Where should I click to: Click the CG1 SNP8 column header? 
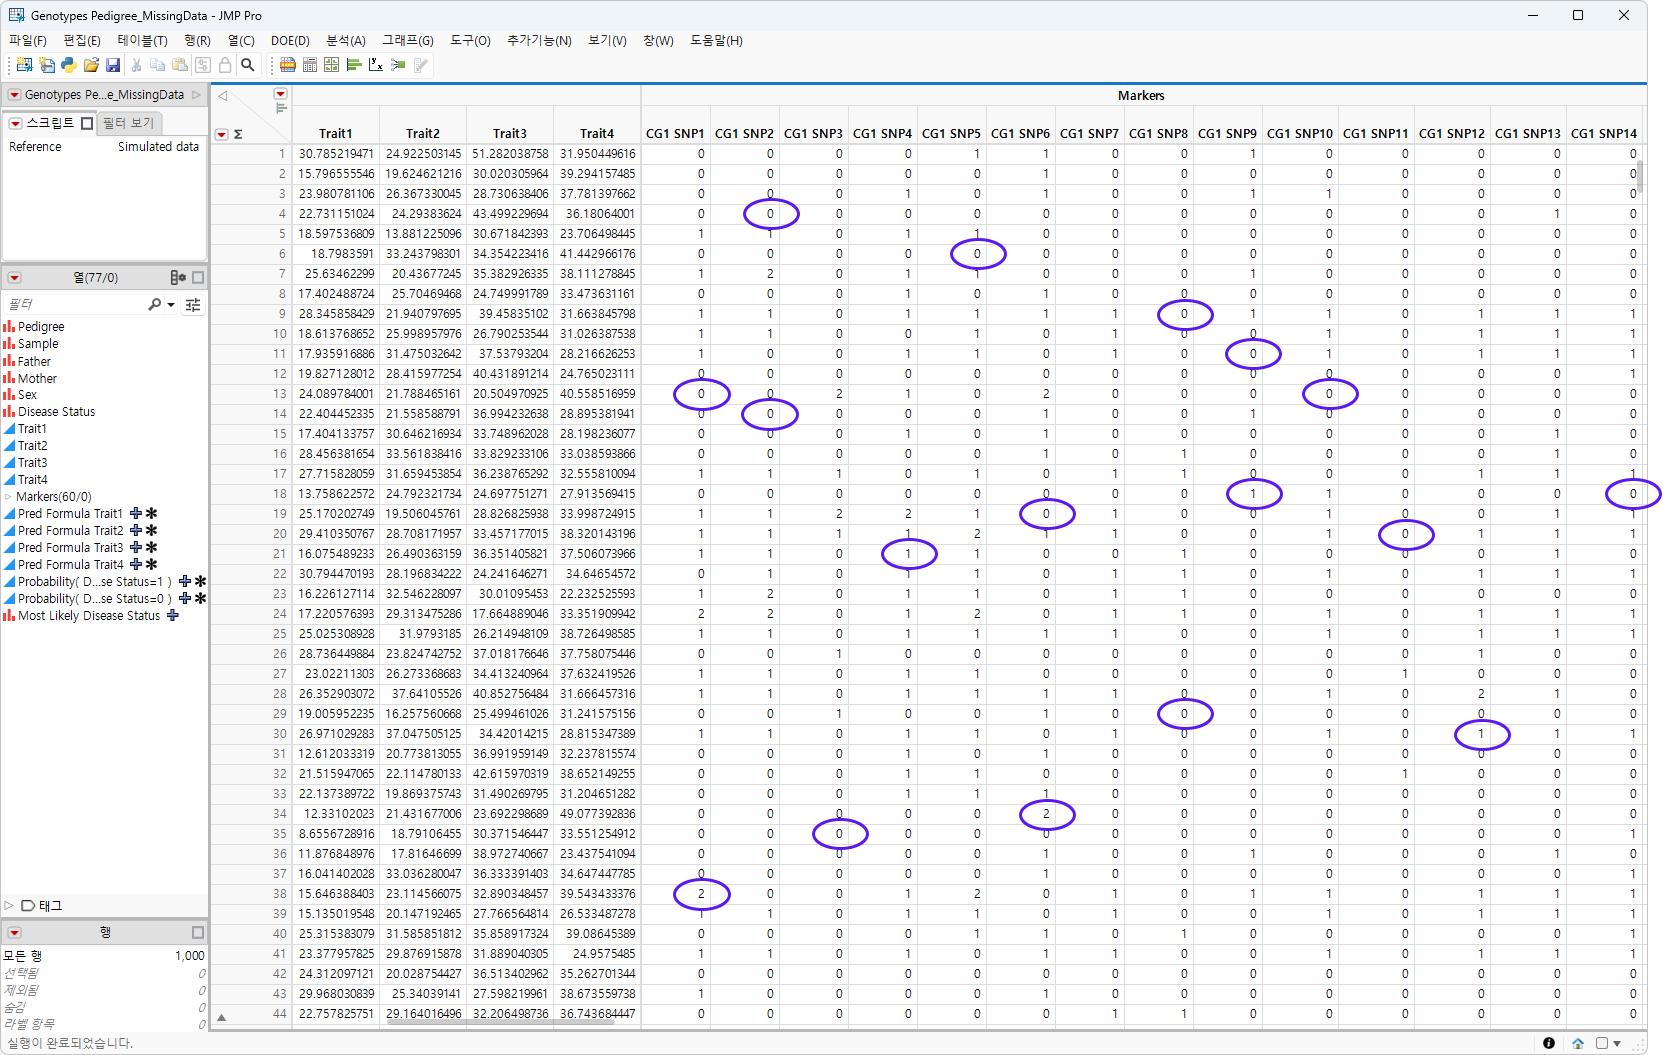tap(1158, 134)
